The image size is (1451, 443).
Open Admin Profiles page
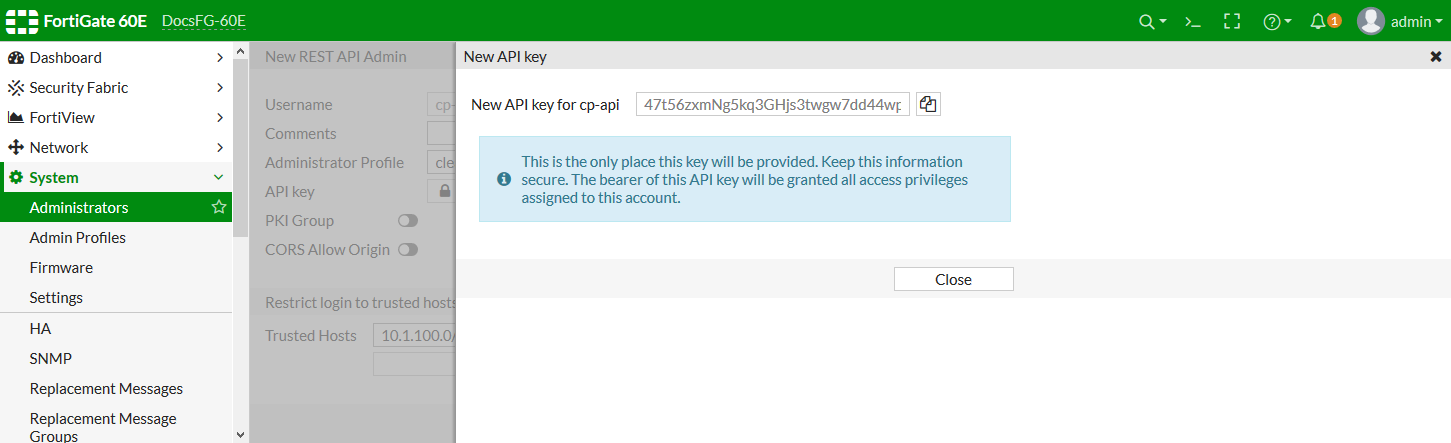coord(78,238)
